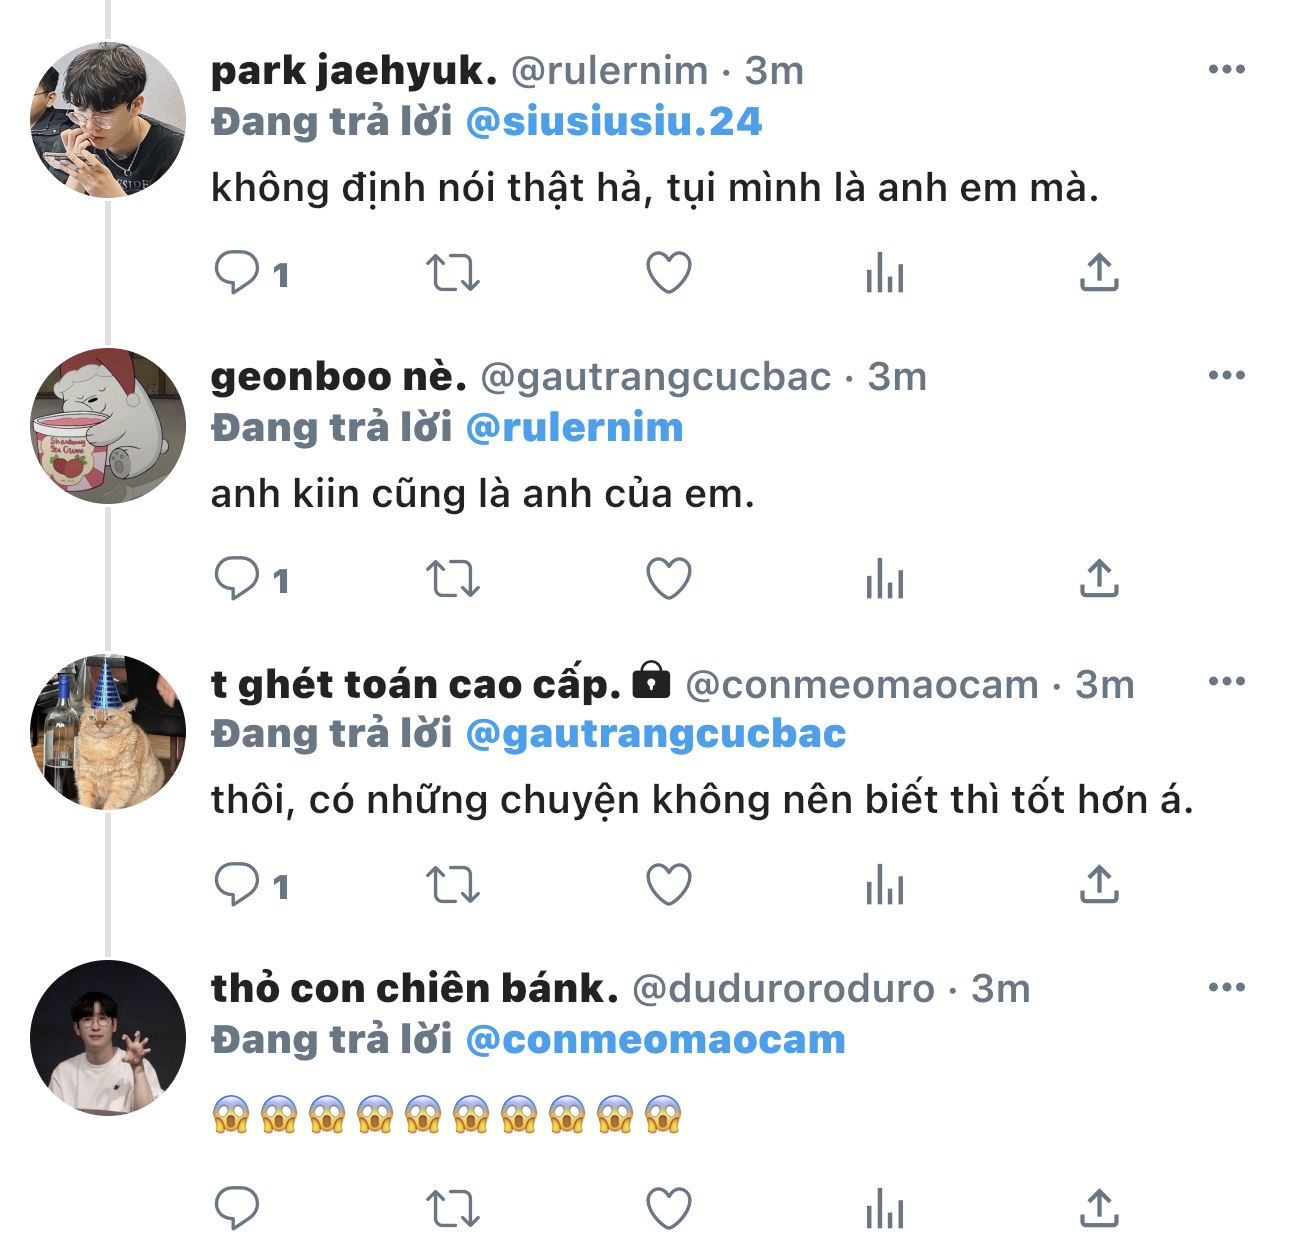
Task: Reply to thỏ con chiên bánk's emoji tweet
Action: pyautogui.click(x=238, y=1207)
